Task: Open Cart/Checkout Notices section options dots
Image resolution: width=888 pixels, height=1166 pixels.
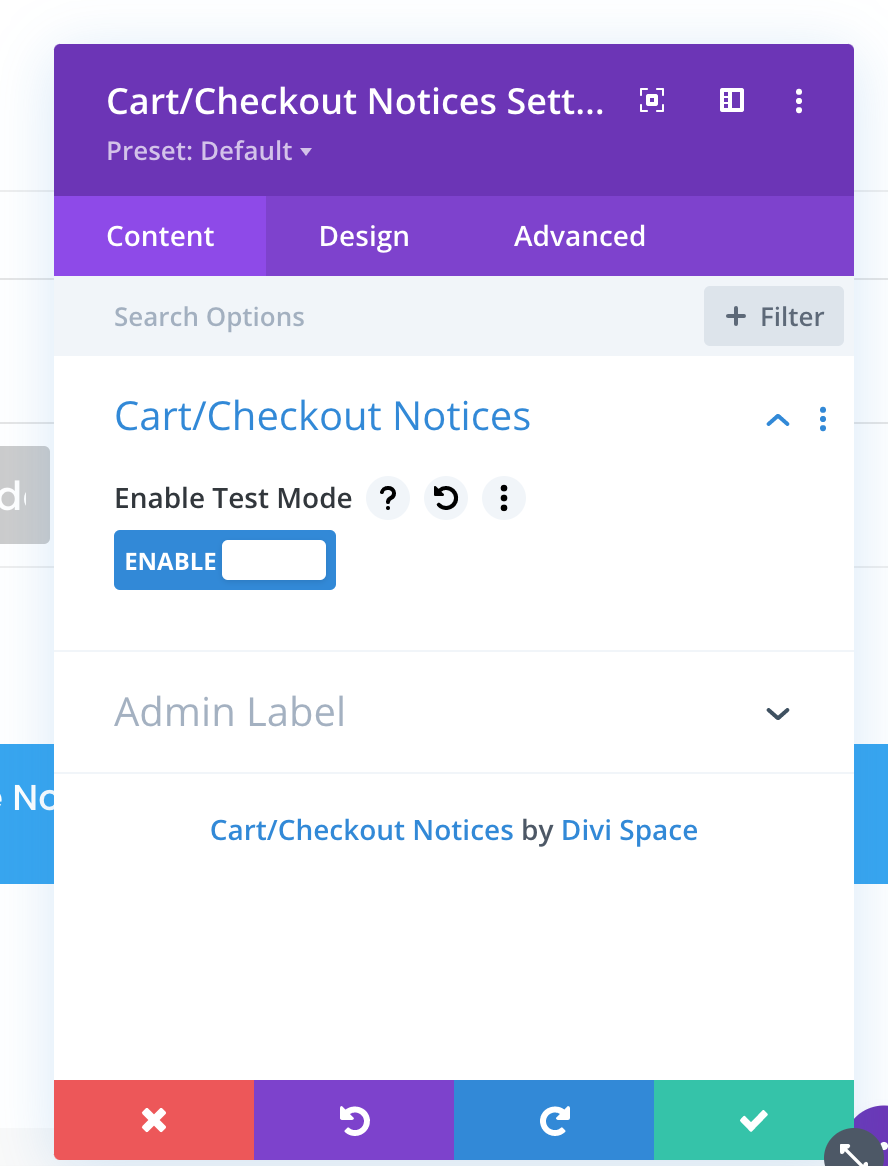Action: (823, 419)
